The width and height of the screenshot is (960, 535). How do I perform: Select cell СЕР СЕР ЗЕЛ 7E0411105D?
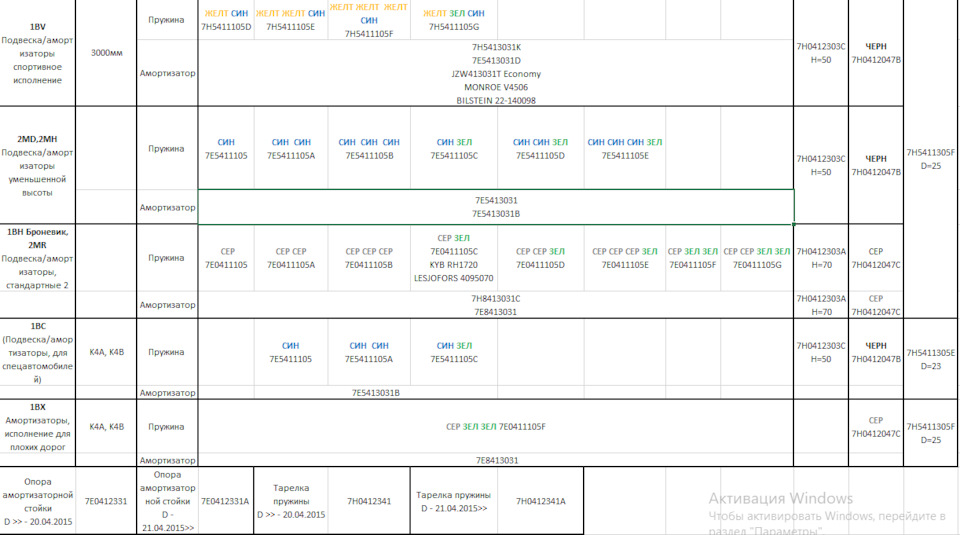[541, 258]
